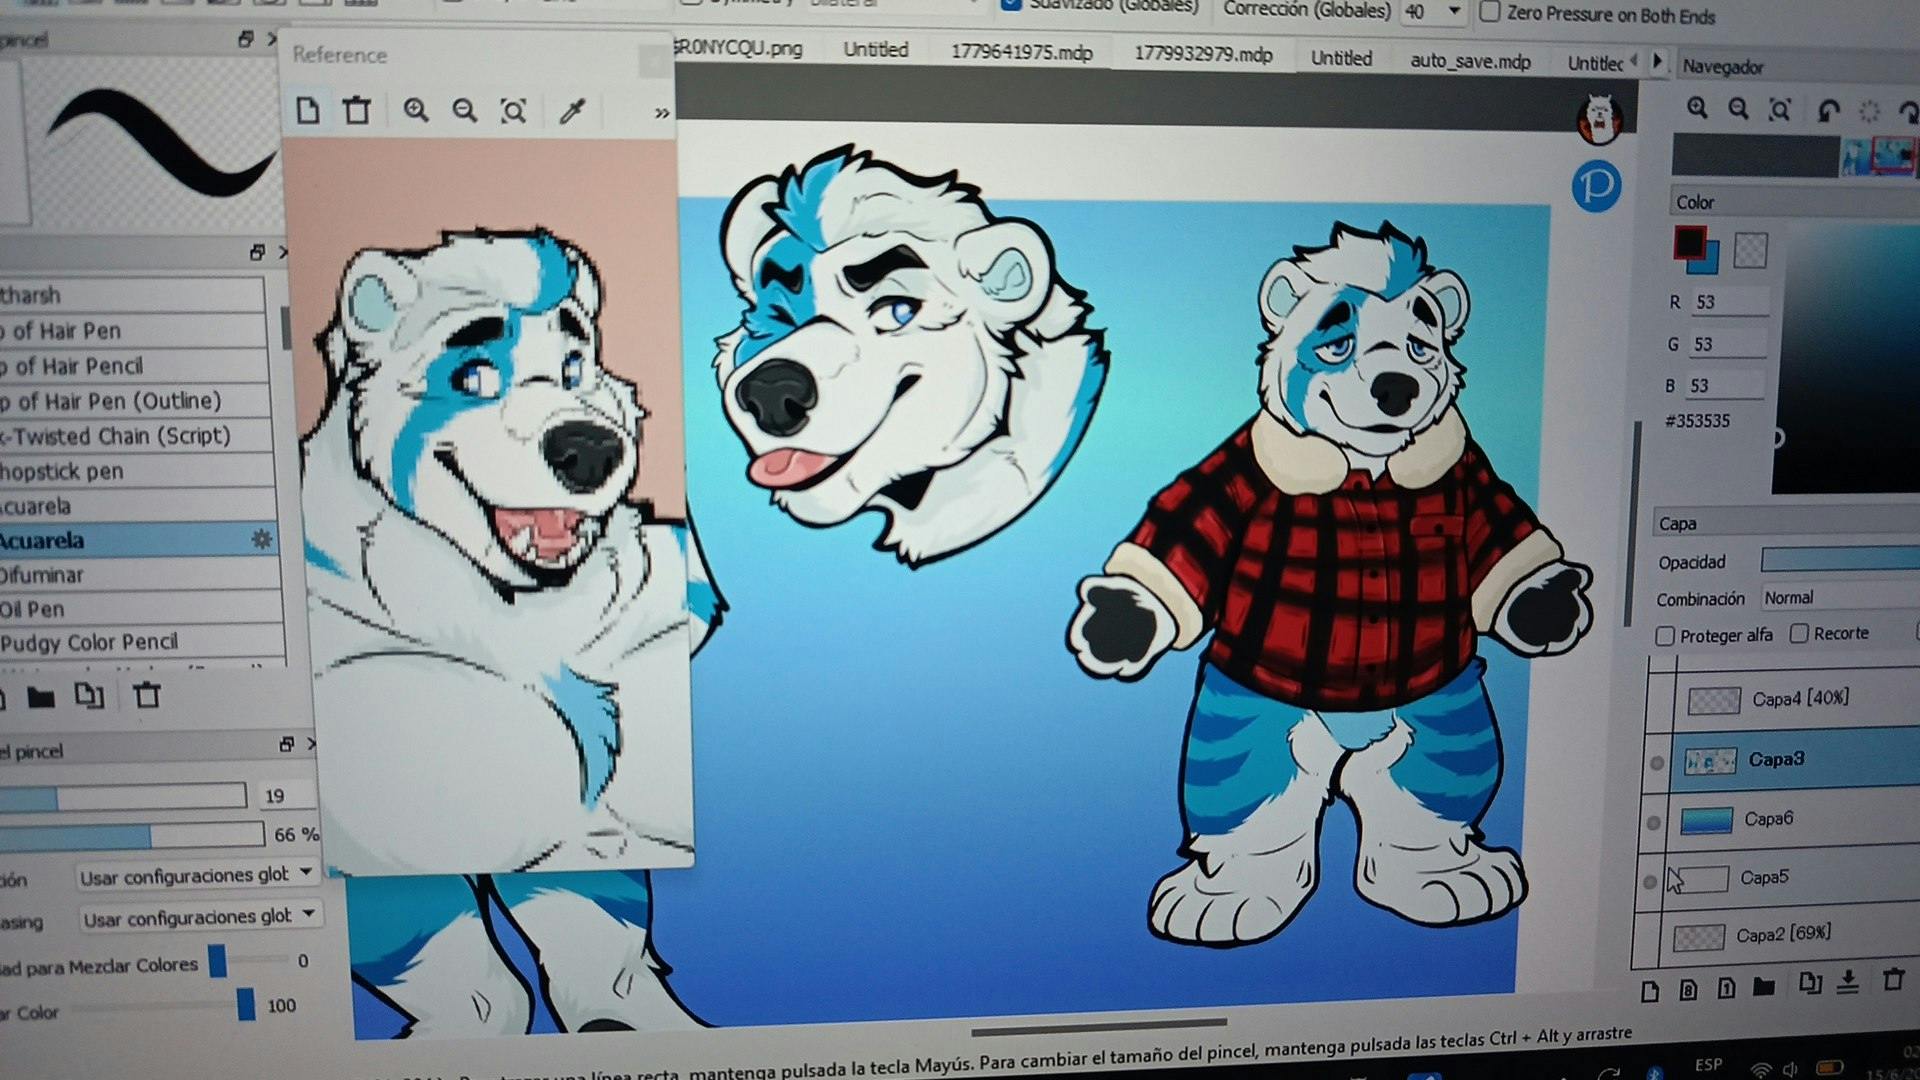1920x1080 pixels.
Task: Fit canvas to view in Navegador
Action: click(x=1780, y=109)
